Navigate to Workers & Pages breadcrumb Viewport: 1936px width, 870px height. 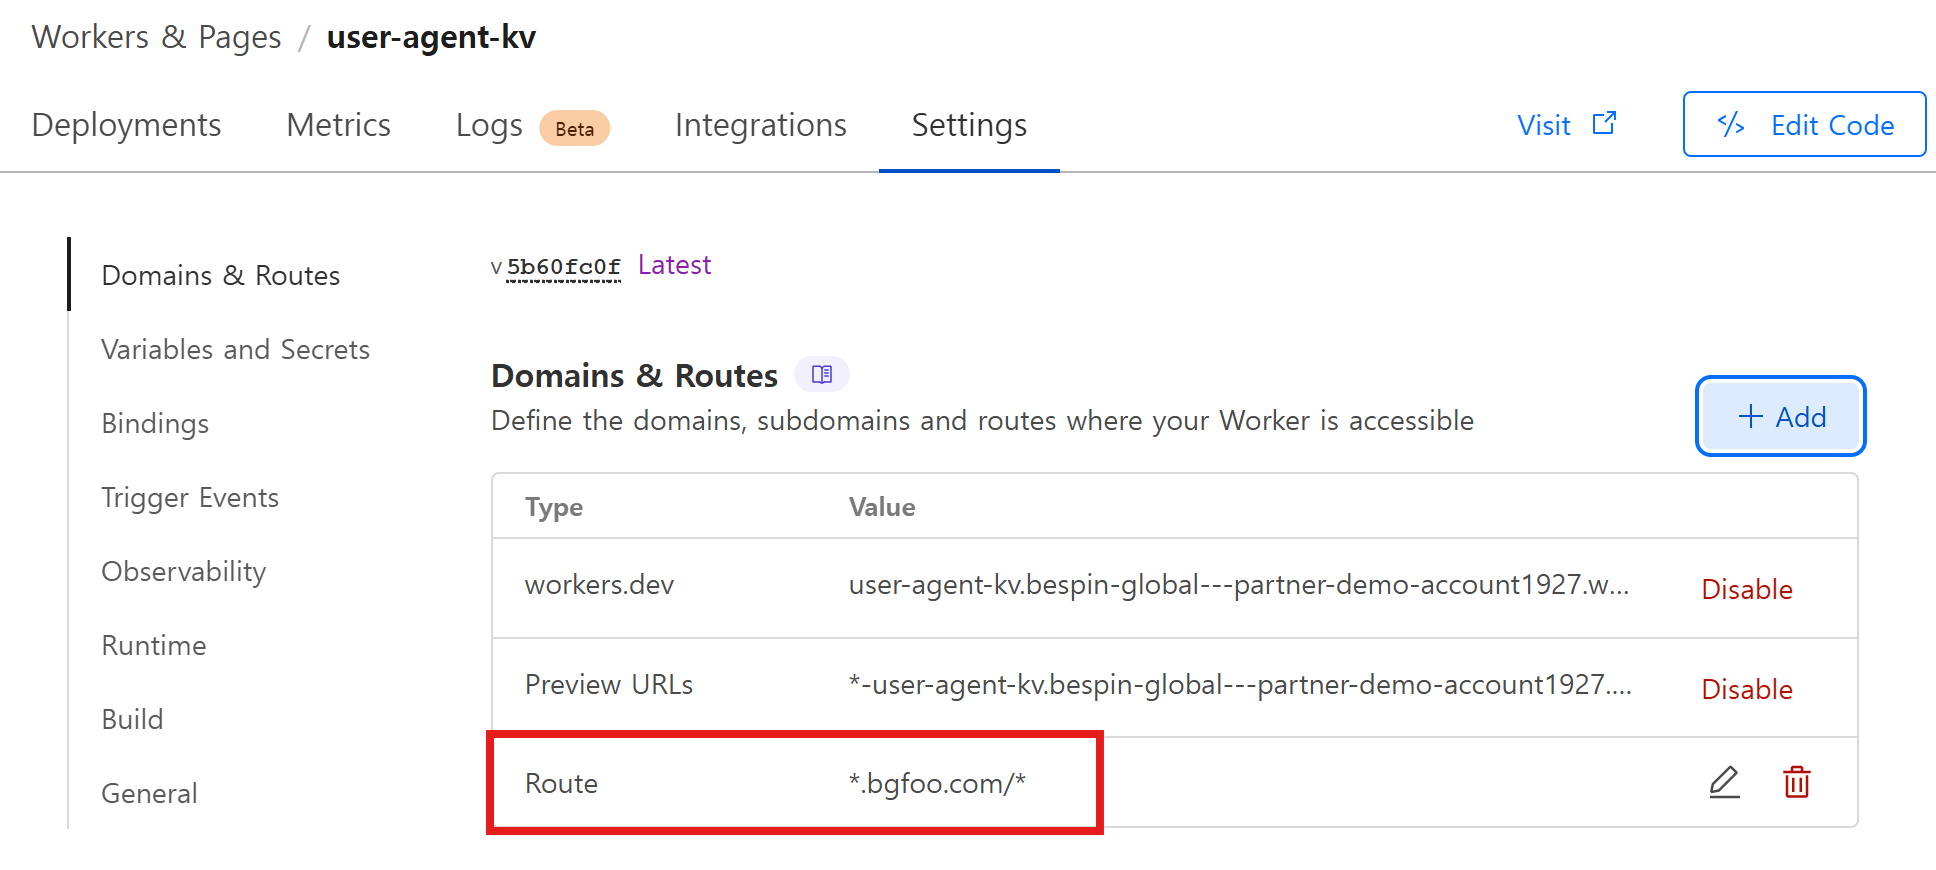coord(156,37)
